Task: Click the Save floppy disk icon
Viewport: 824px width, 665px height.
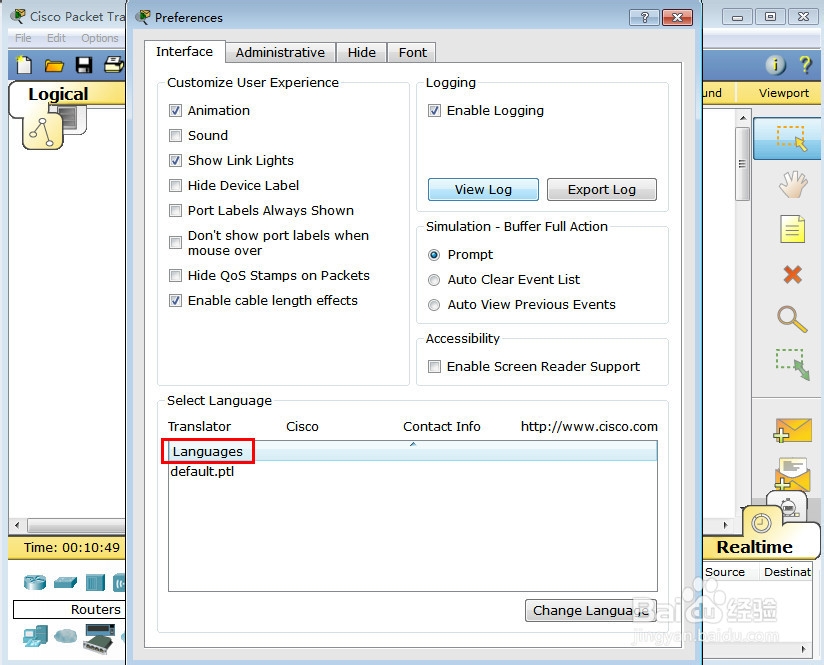Action: tap(84, 65)
